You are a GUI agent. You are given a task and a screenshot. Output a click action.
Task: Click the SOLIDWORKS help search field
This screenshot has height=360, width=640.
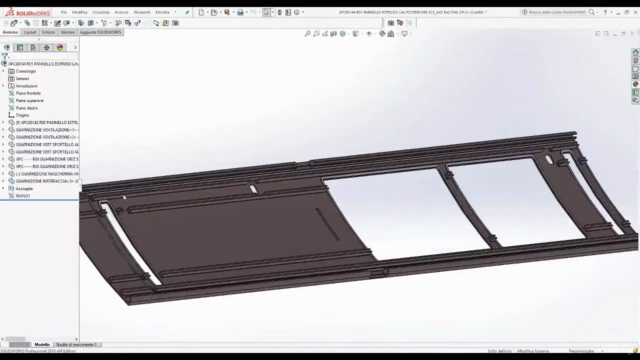tap(557, 13)
